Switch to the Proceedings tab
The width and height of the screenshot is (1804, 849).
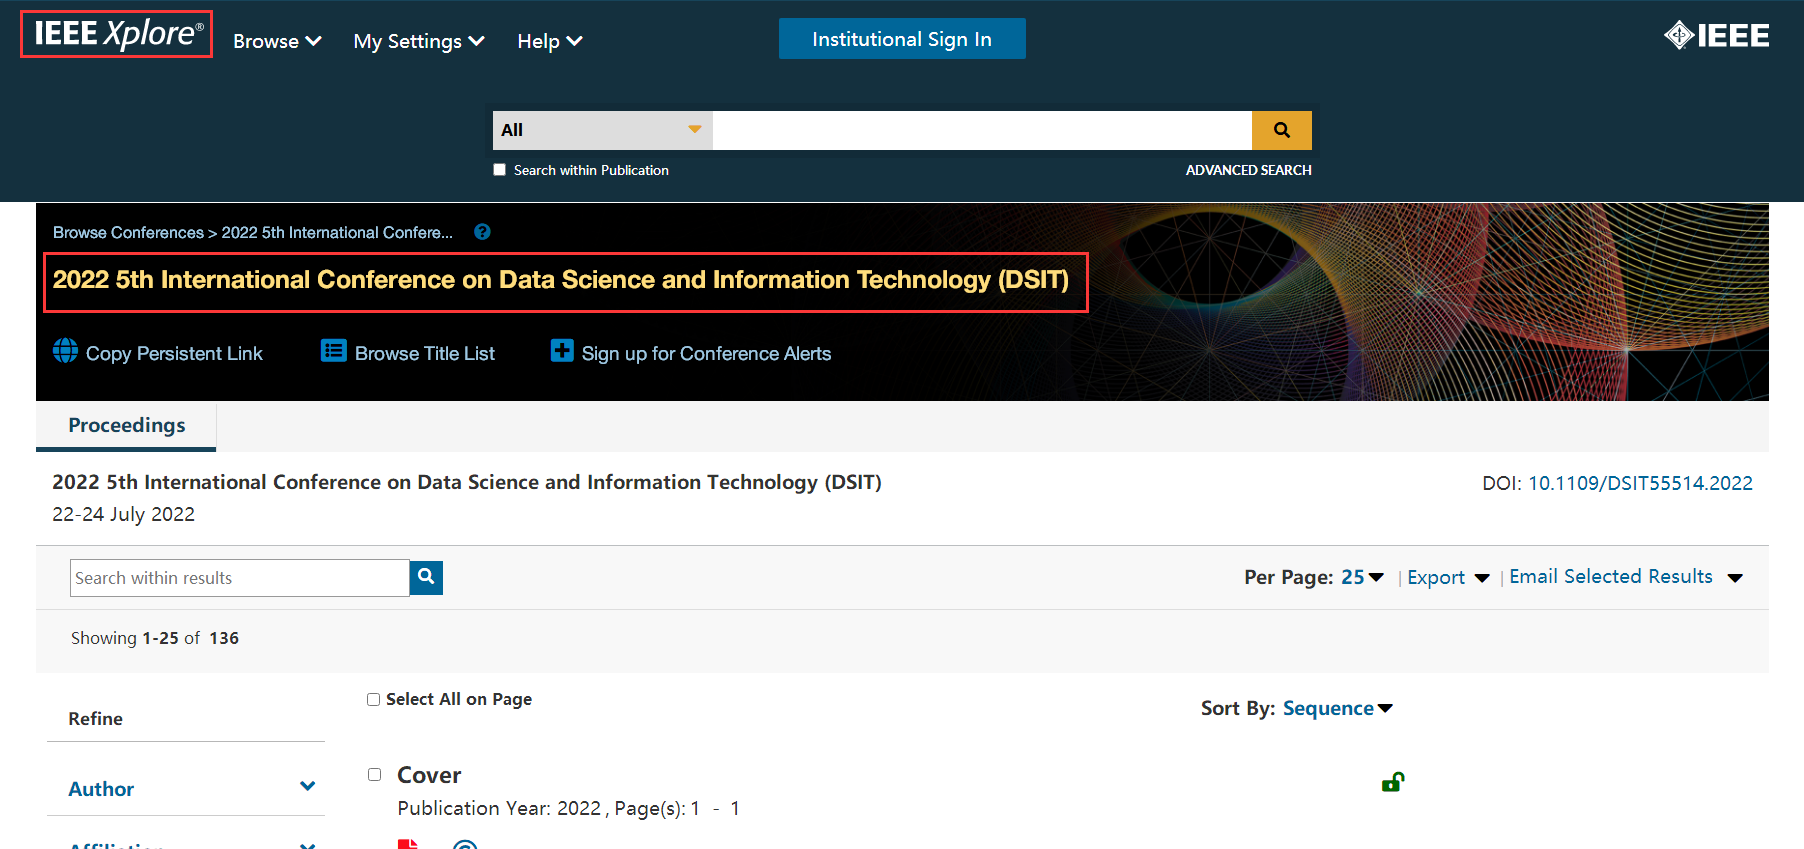tap(127, 425)
